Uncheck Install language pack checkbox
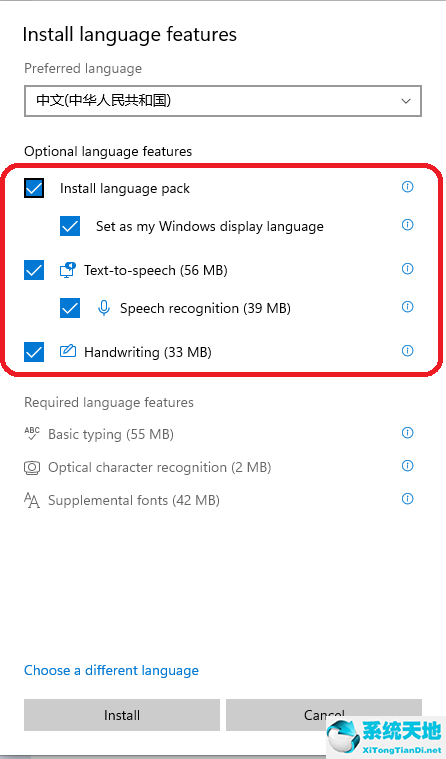The width and height of the screenshot is (446, 759). (34, 188)
